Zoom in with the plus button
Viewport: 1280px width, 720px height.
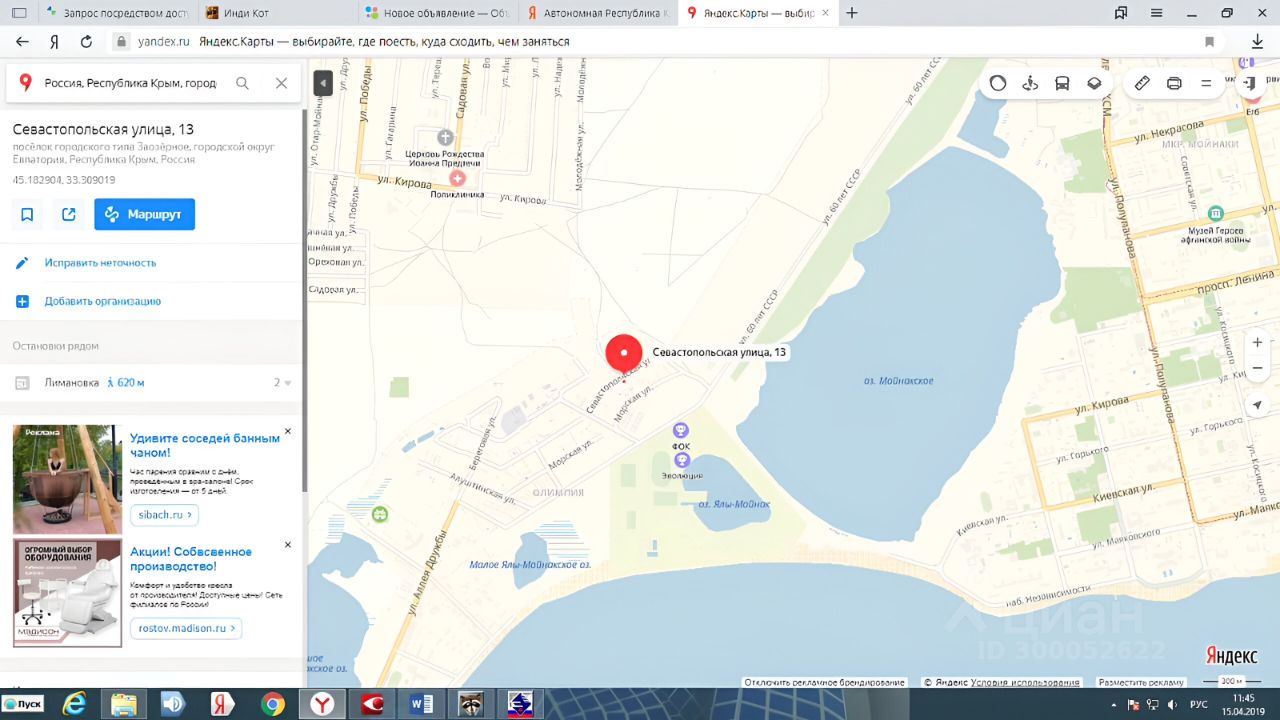[1257, 343]
